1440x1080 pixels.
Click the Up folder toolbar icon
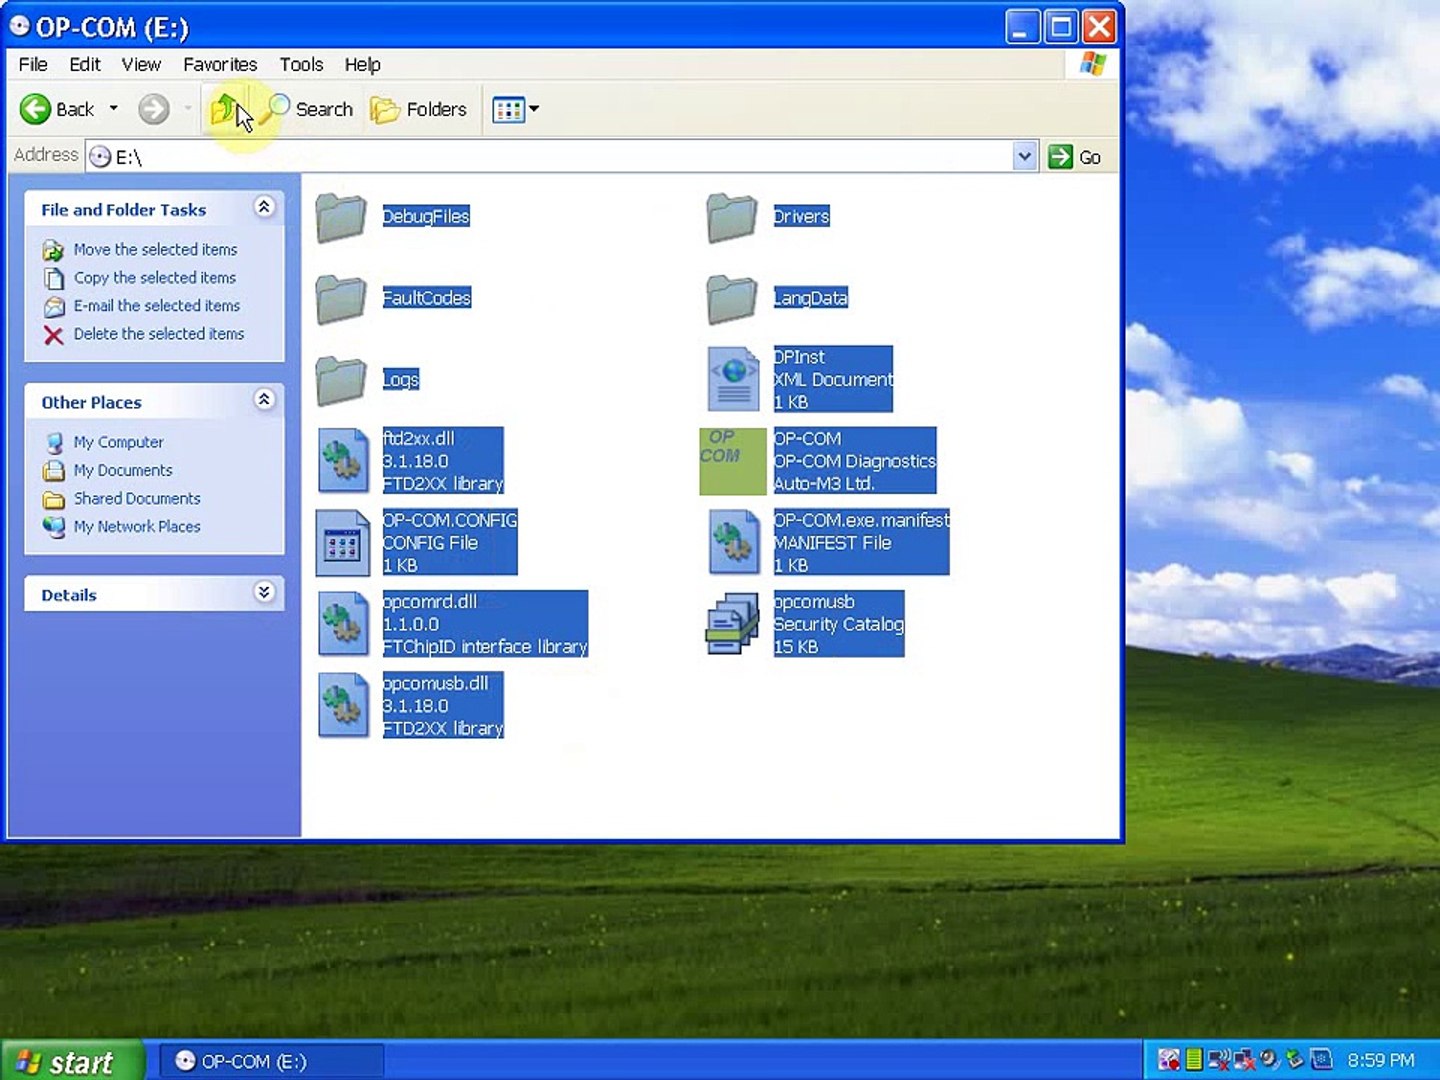pos(224,109)
